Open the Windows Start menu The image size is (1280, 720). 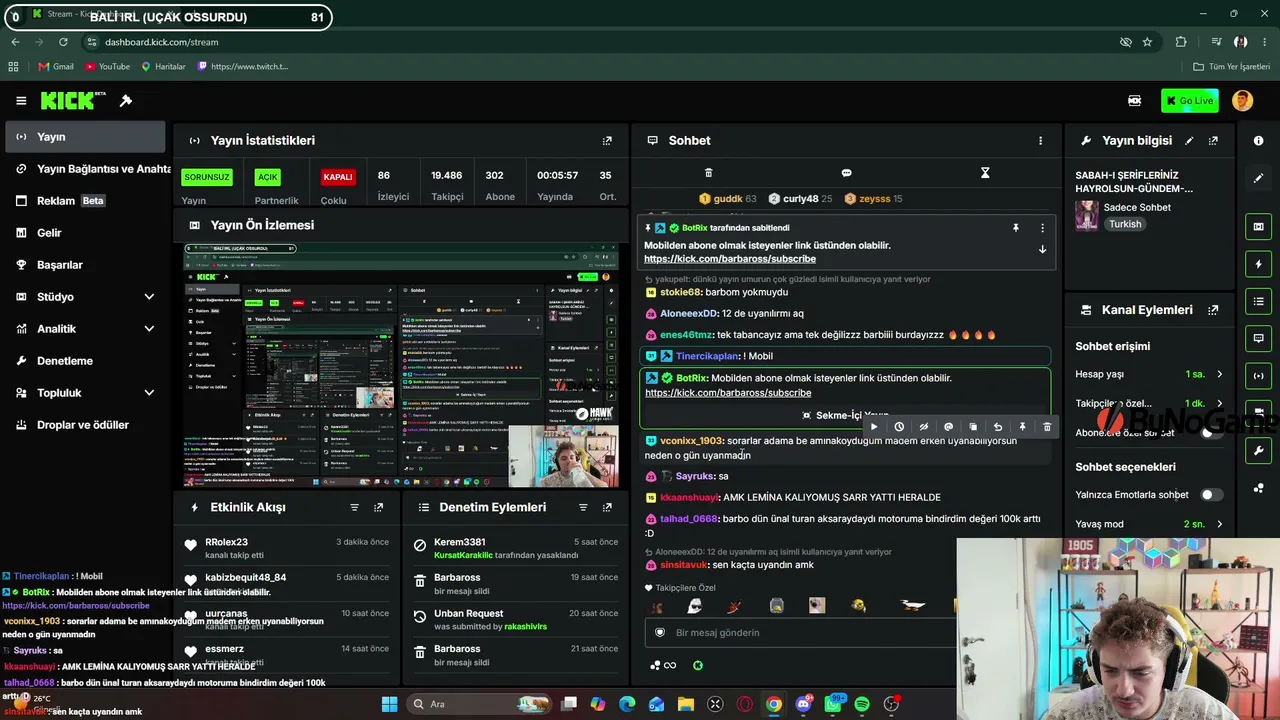click(389, 704)
